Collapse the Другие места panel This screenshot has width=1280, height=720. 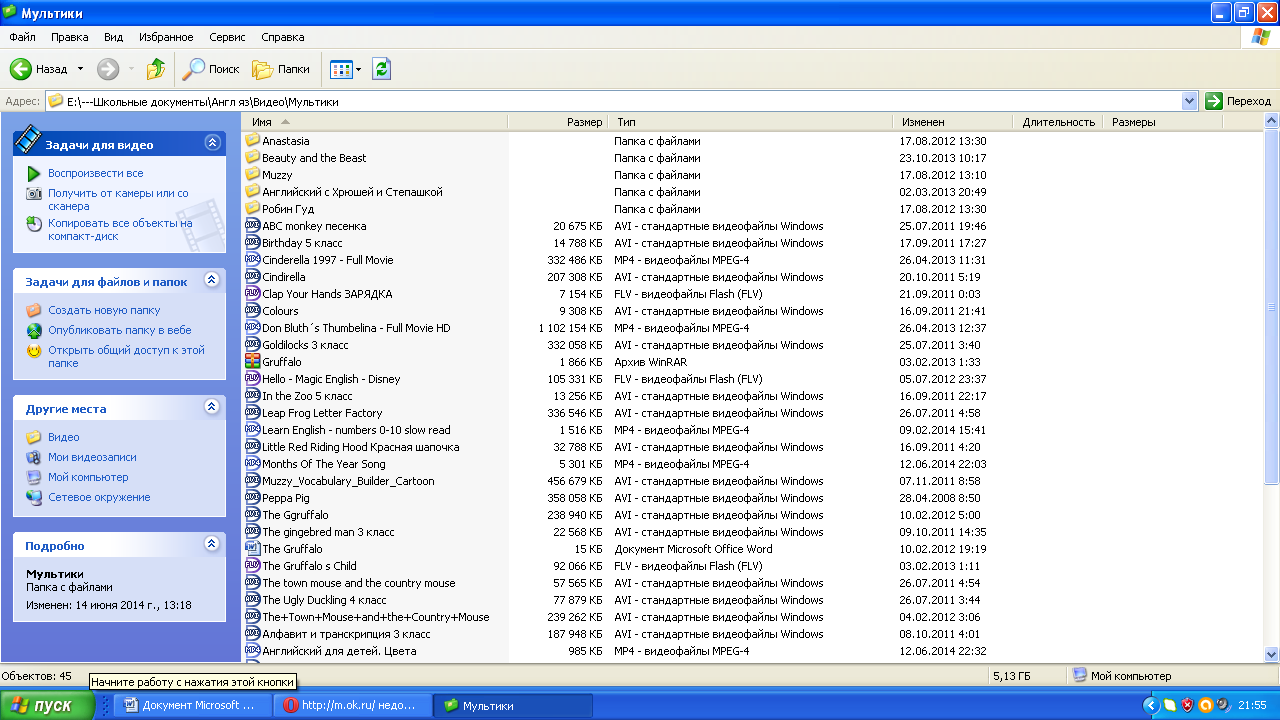(x=212, y=407)
